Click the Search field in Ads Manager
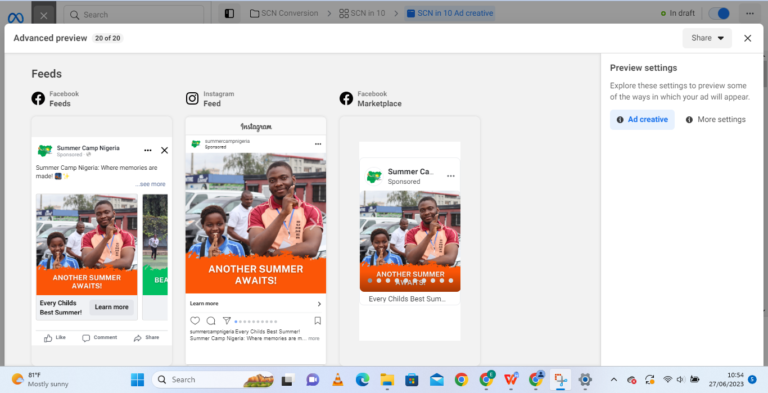768x393 pixels. click(x=133, y=15)
